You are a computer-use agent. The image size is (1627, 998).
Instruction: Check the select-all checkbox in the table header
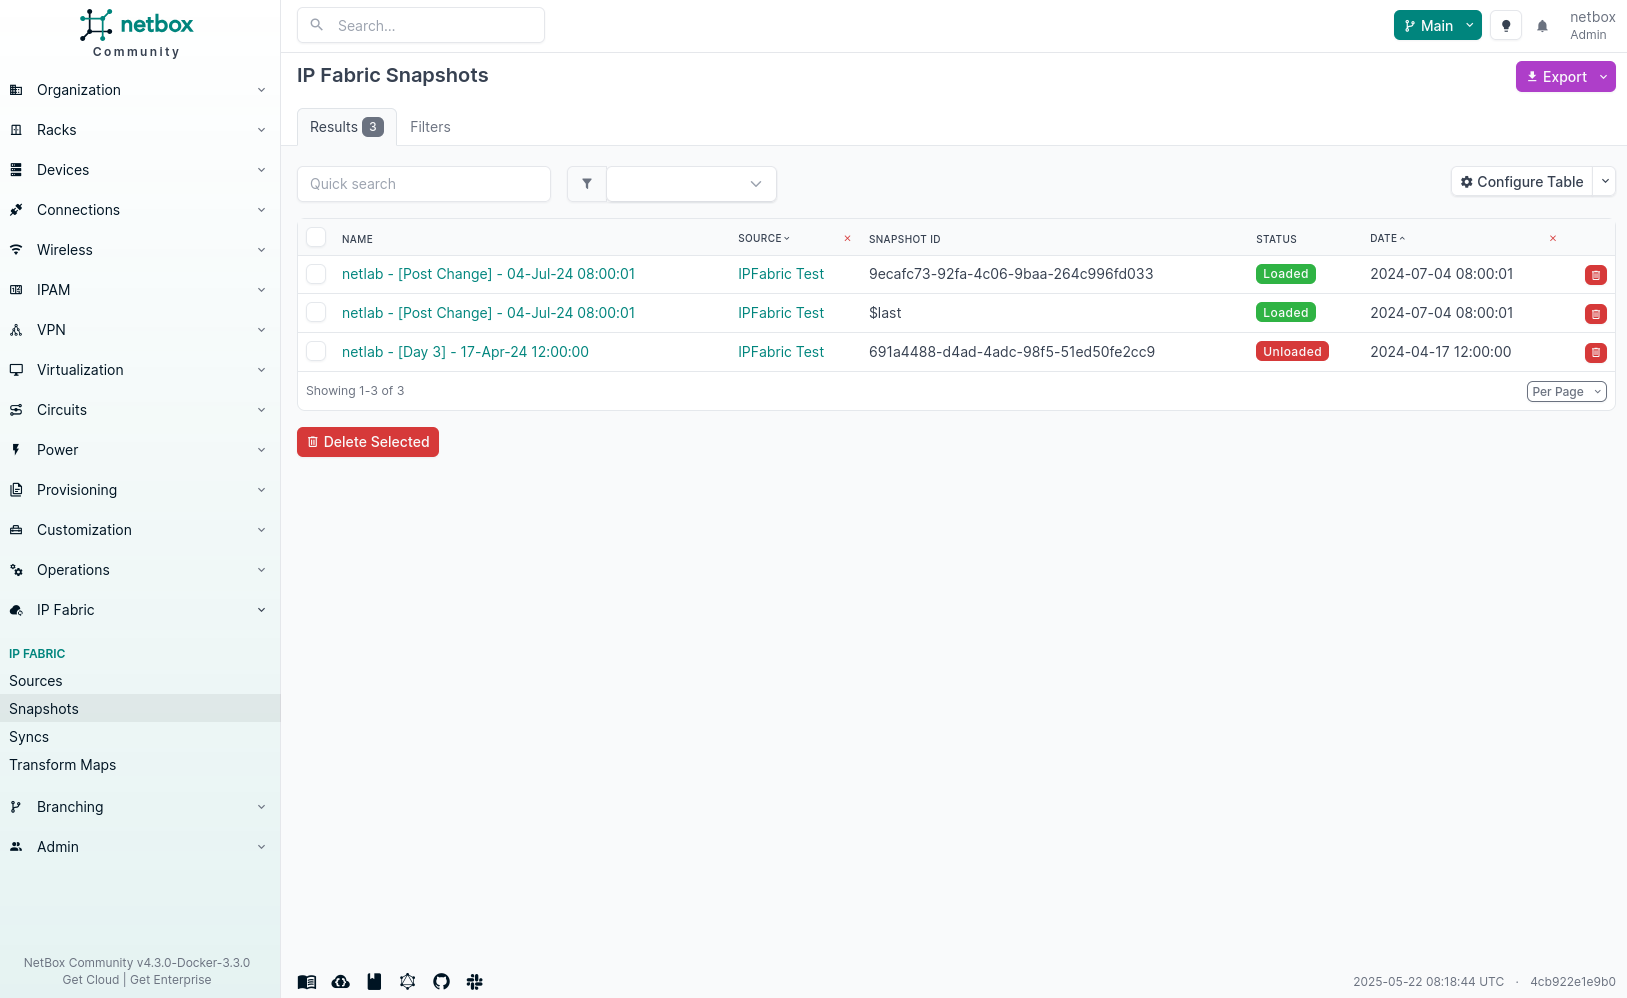point(316,238)
